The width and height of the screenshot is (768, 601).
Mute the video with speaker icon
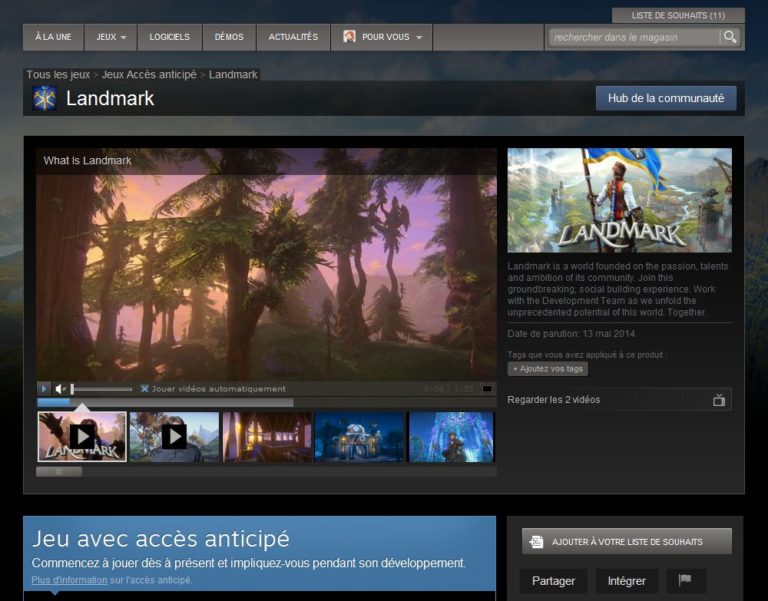pos(61,389)
